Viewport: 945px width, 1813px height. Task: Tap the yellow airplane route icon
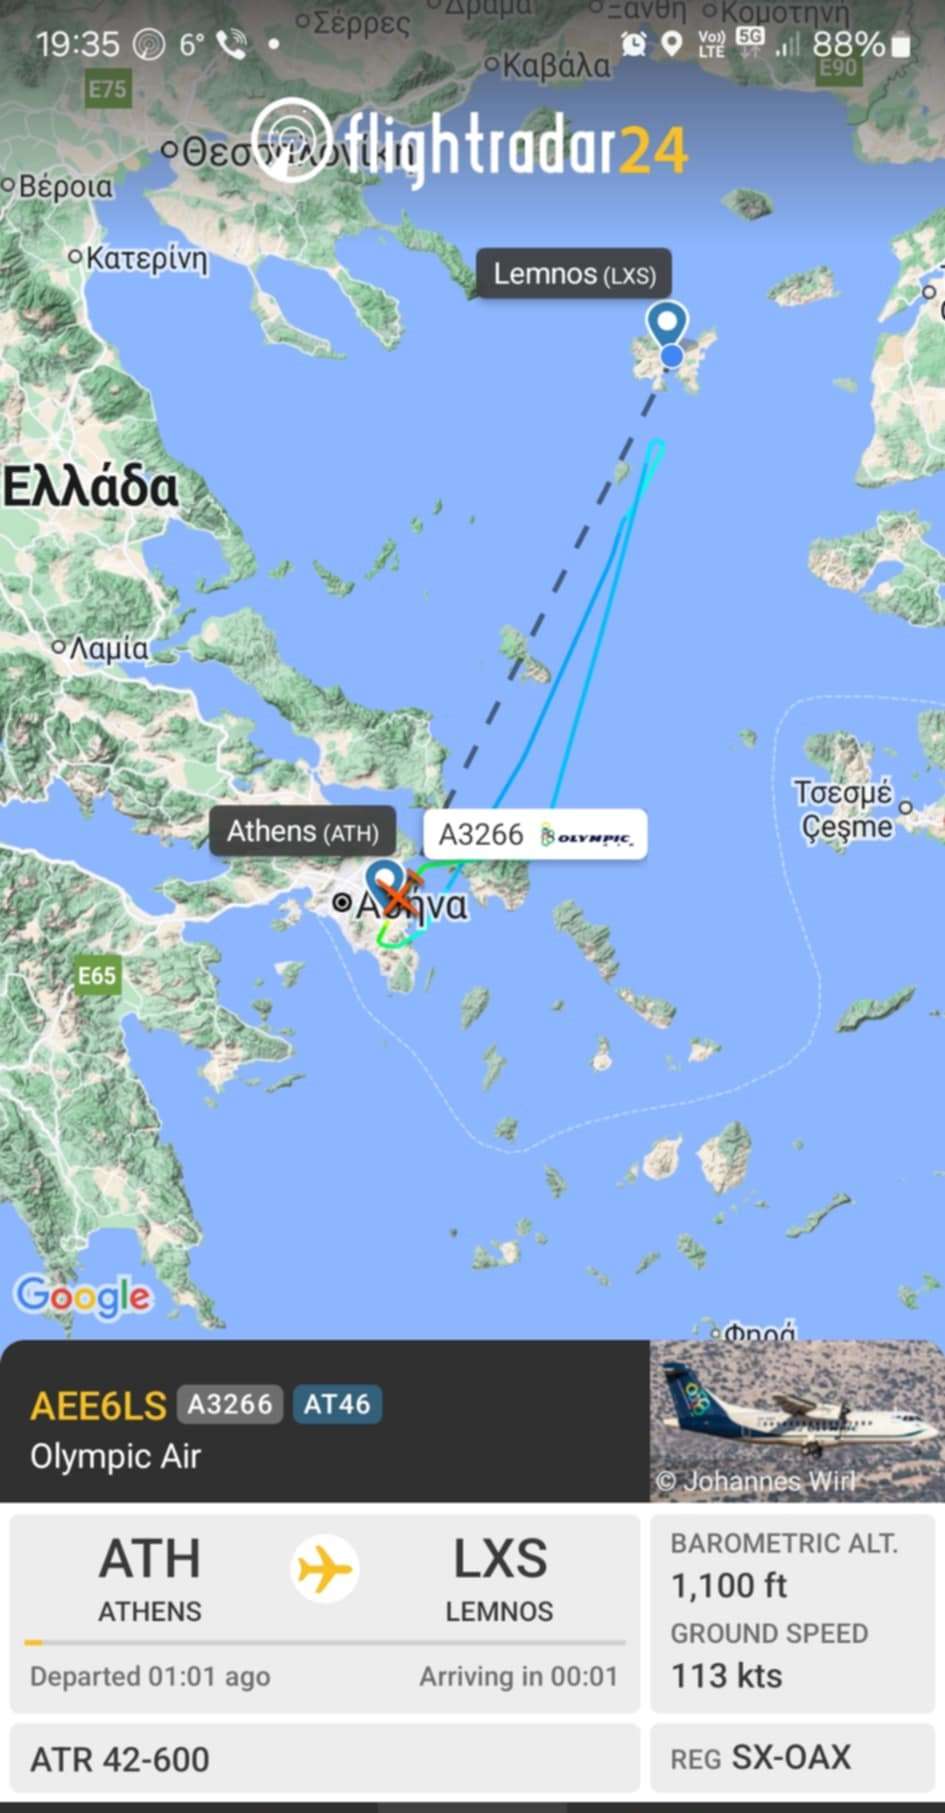(x=325, y=1568)
